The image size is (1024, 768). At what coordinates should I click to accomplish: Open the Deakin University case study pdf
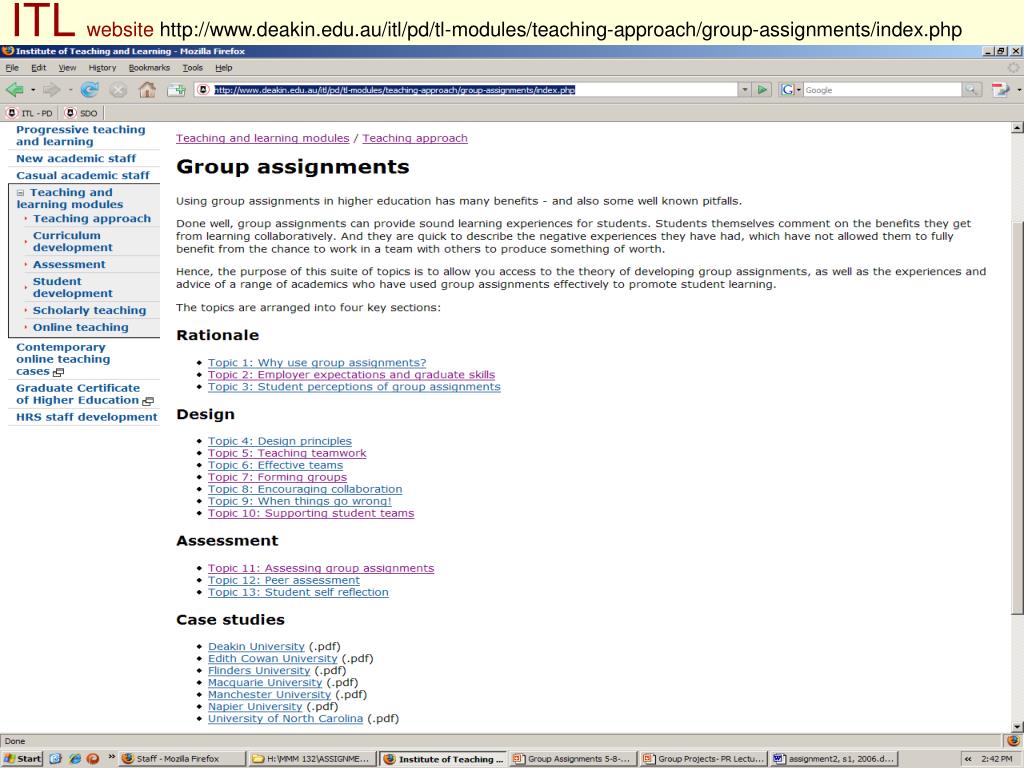(x=256, y=647)
